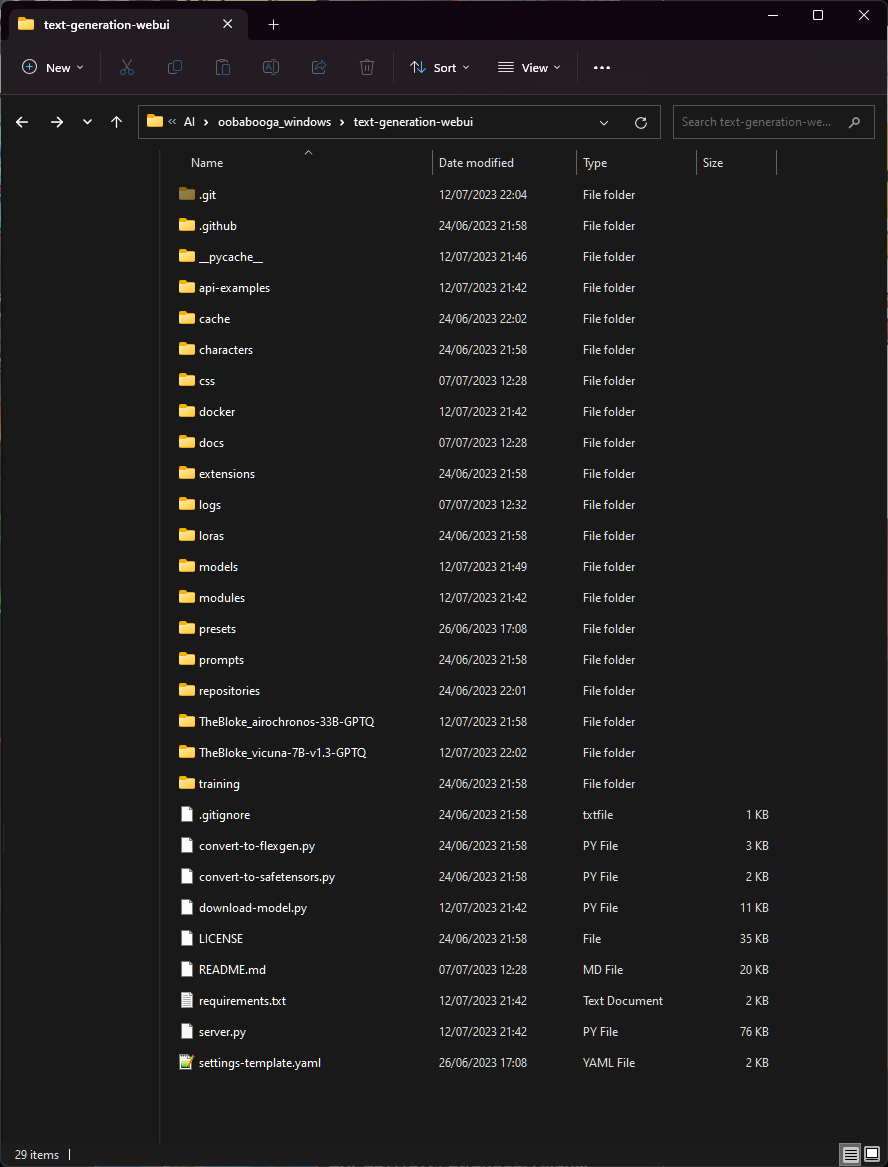Switch to large thumbnails view
This screenshot has width=888, height=1167.
pyautogui.click(x=872, y=1155)
